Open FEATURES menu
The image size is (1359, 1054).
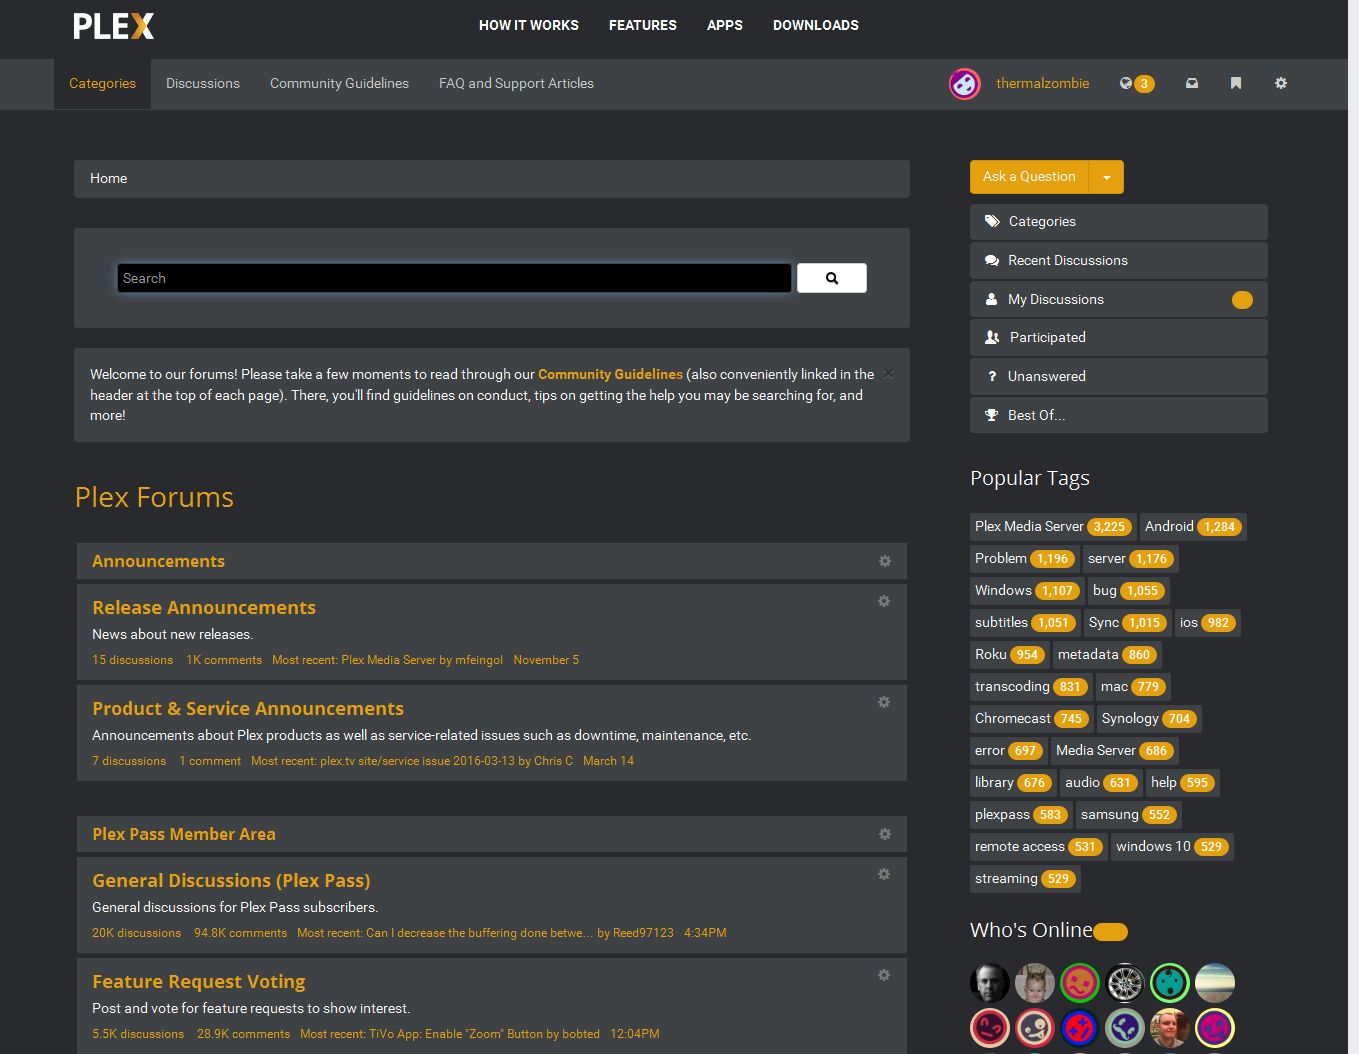click(643, 25)
